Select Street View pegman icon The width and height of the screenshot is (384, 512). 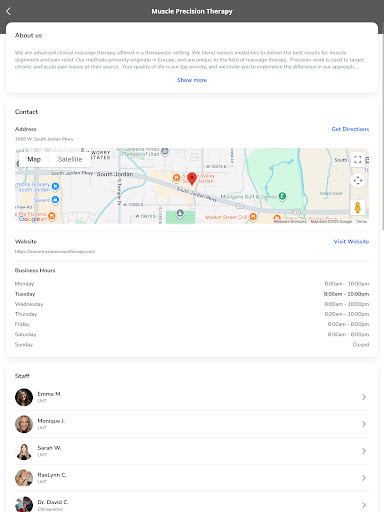pos(358,207)
